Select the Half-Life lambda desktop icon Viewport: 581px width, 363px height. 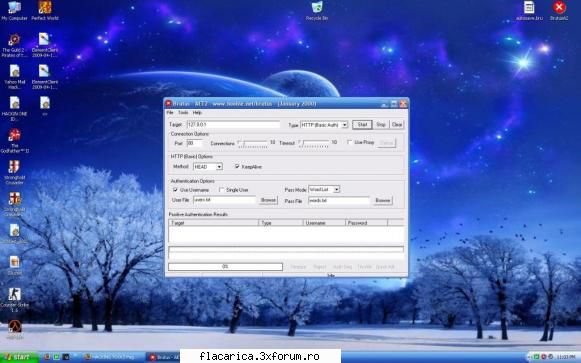[x=15, y=330]
